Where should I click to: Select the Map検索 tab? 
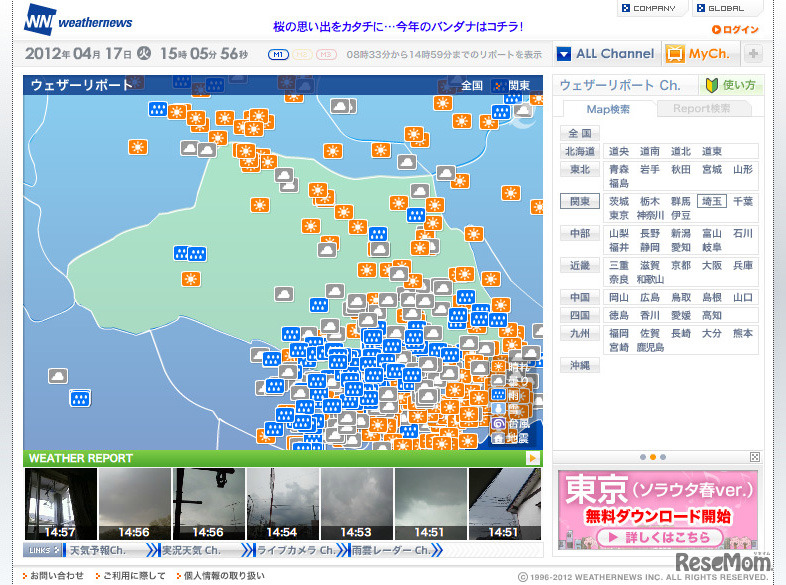tap(608, 109)
